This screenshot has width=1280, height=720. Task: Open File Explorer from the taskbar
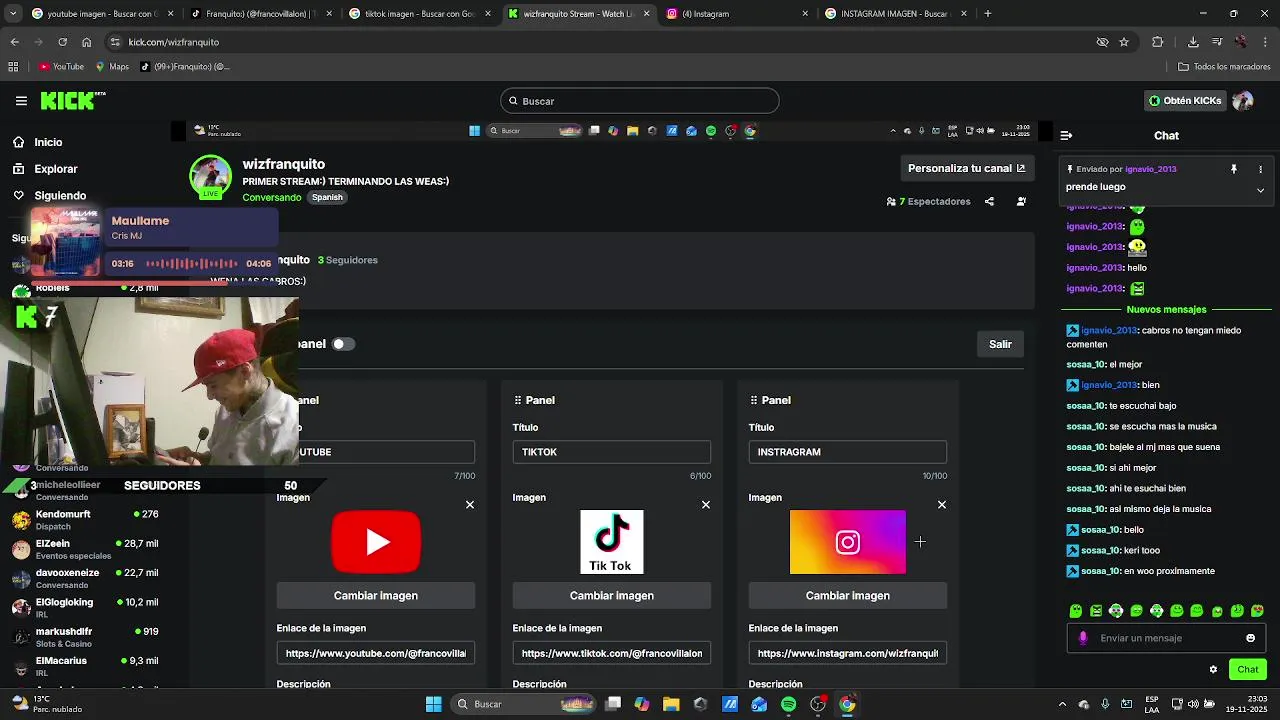tap(671, 704)
